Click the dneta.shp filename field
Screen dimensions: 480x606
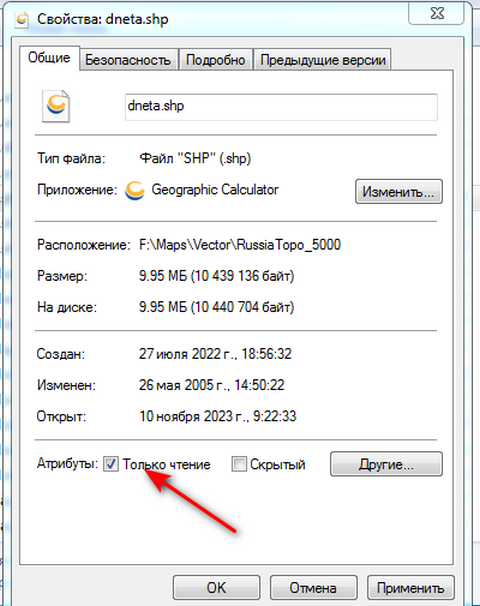point(281,107)
